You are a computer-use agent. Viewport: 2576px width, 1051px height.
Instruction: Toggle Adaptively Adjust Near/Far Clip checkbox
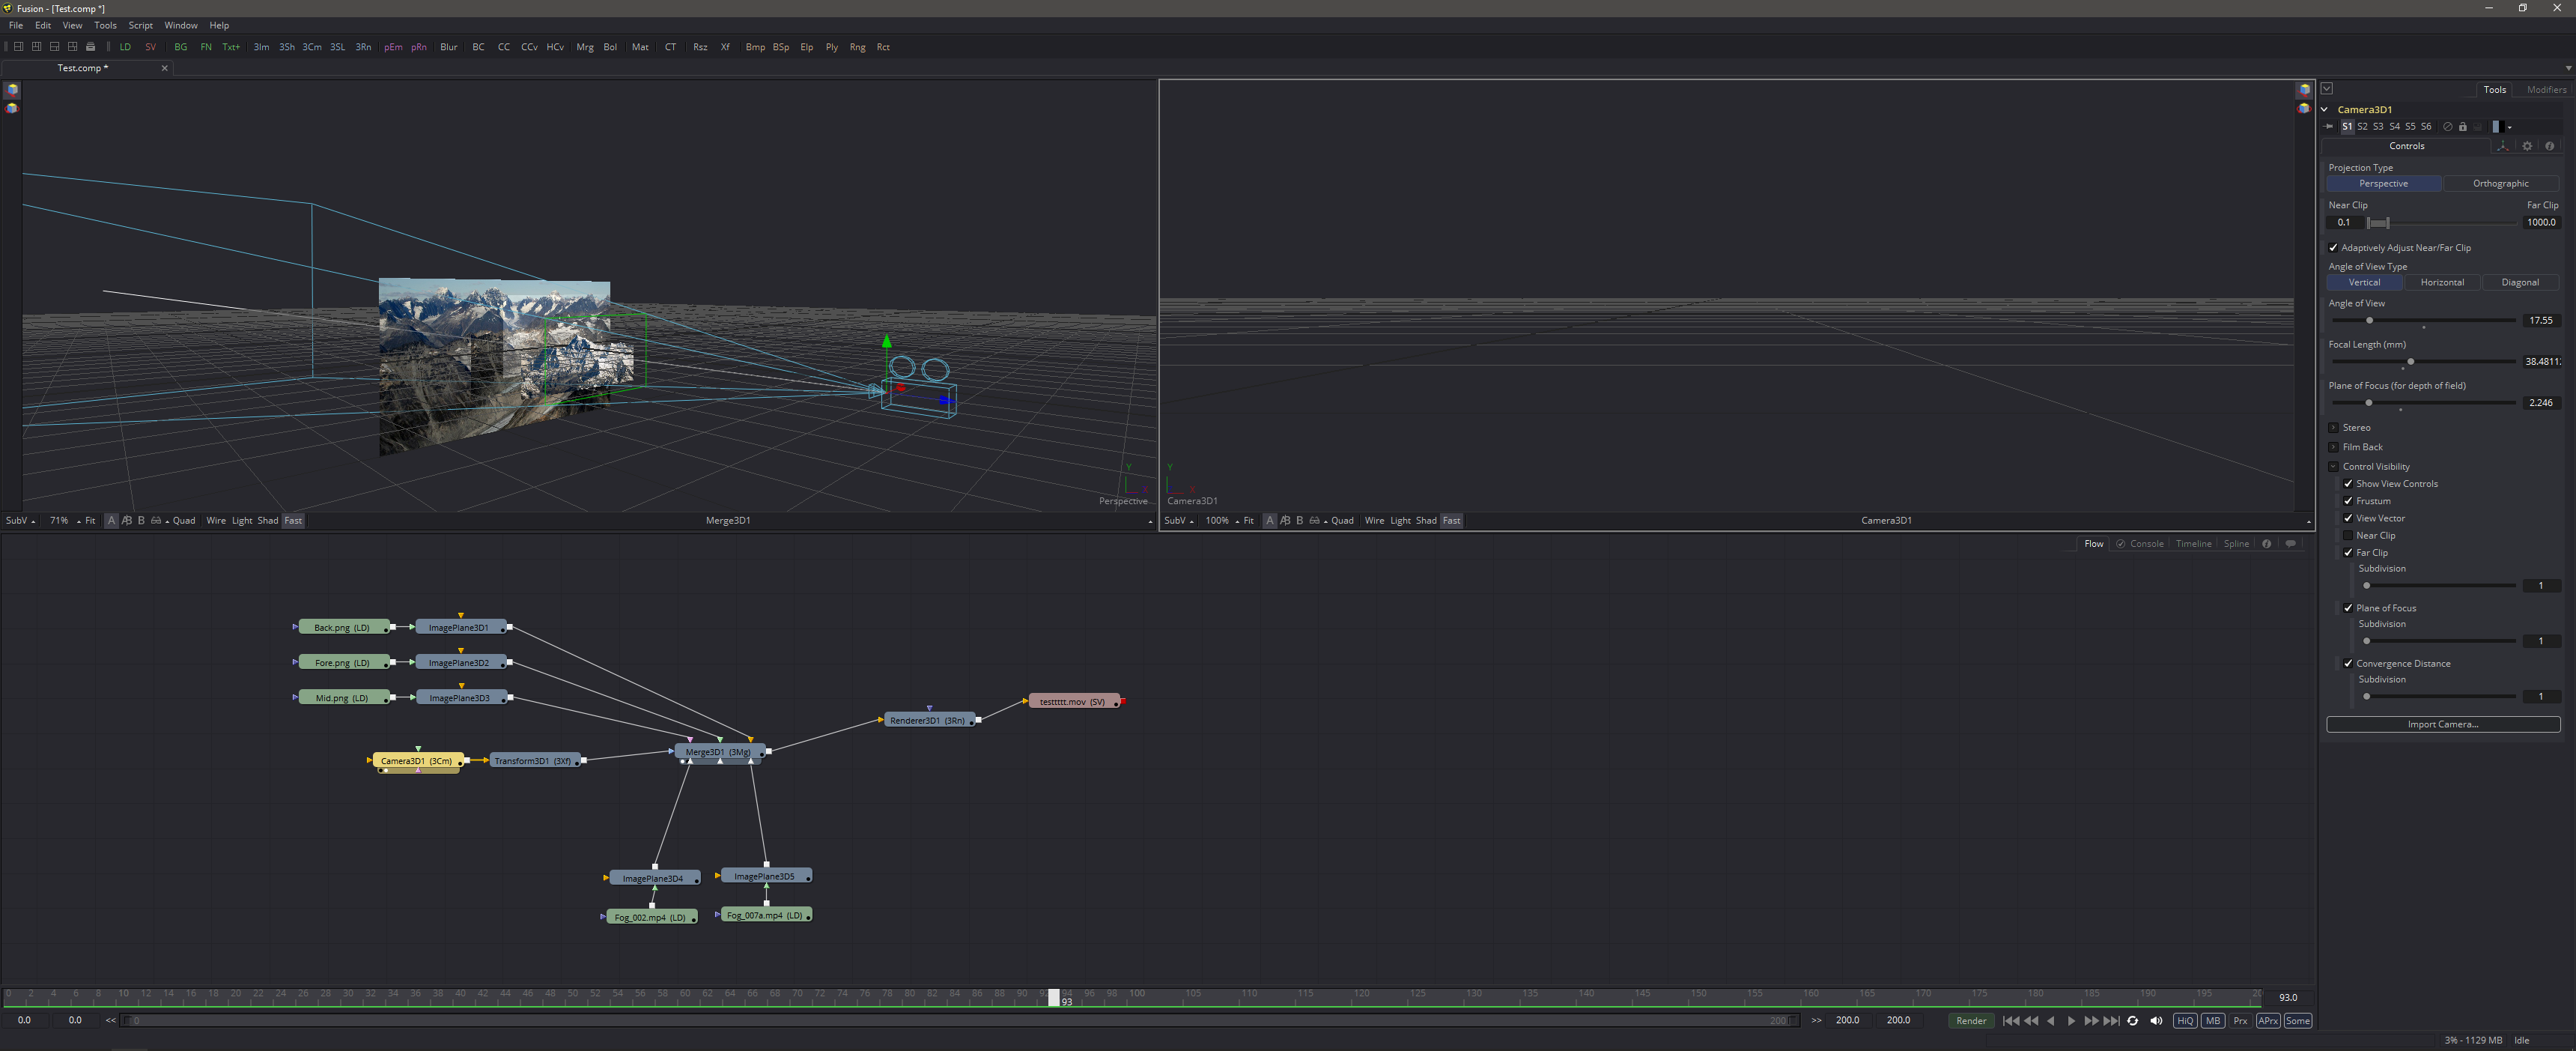[2333, 248]
